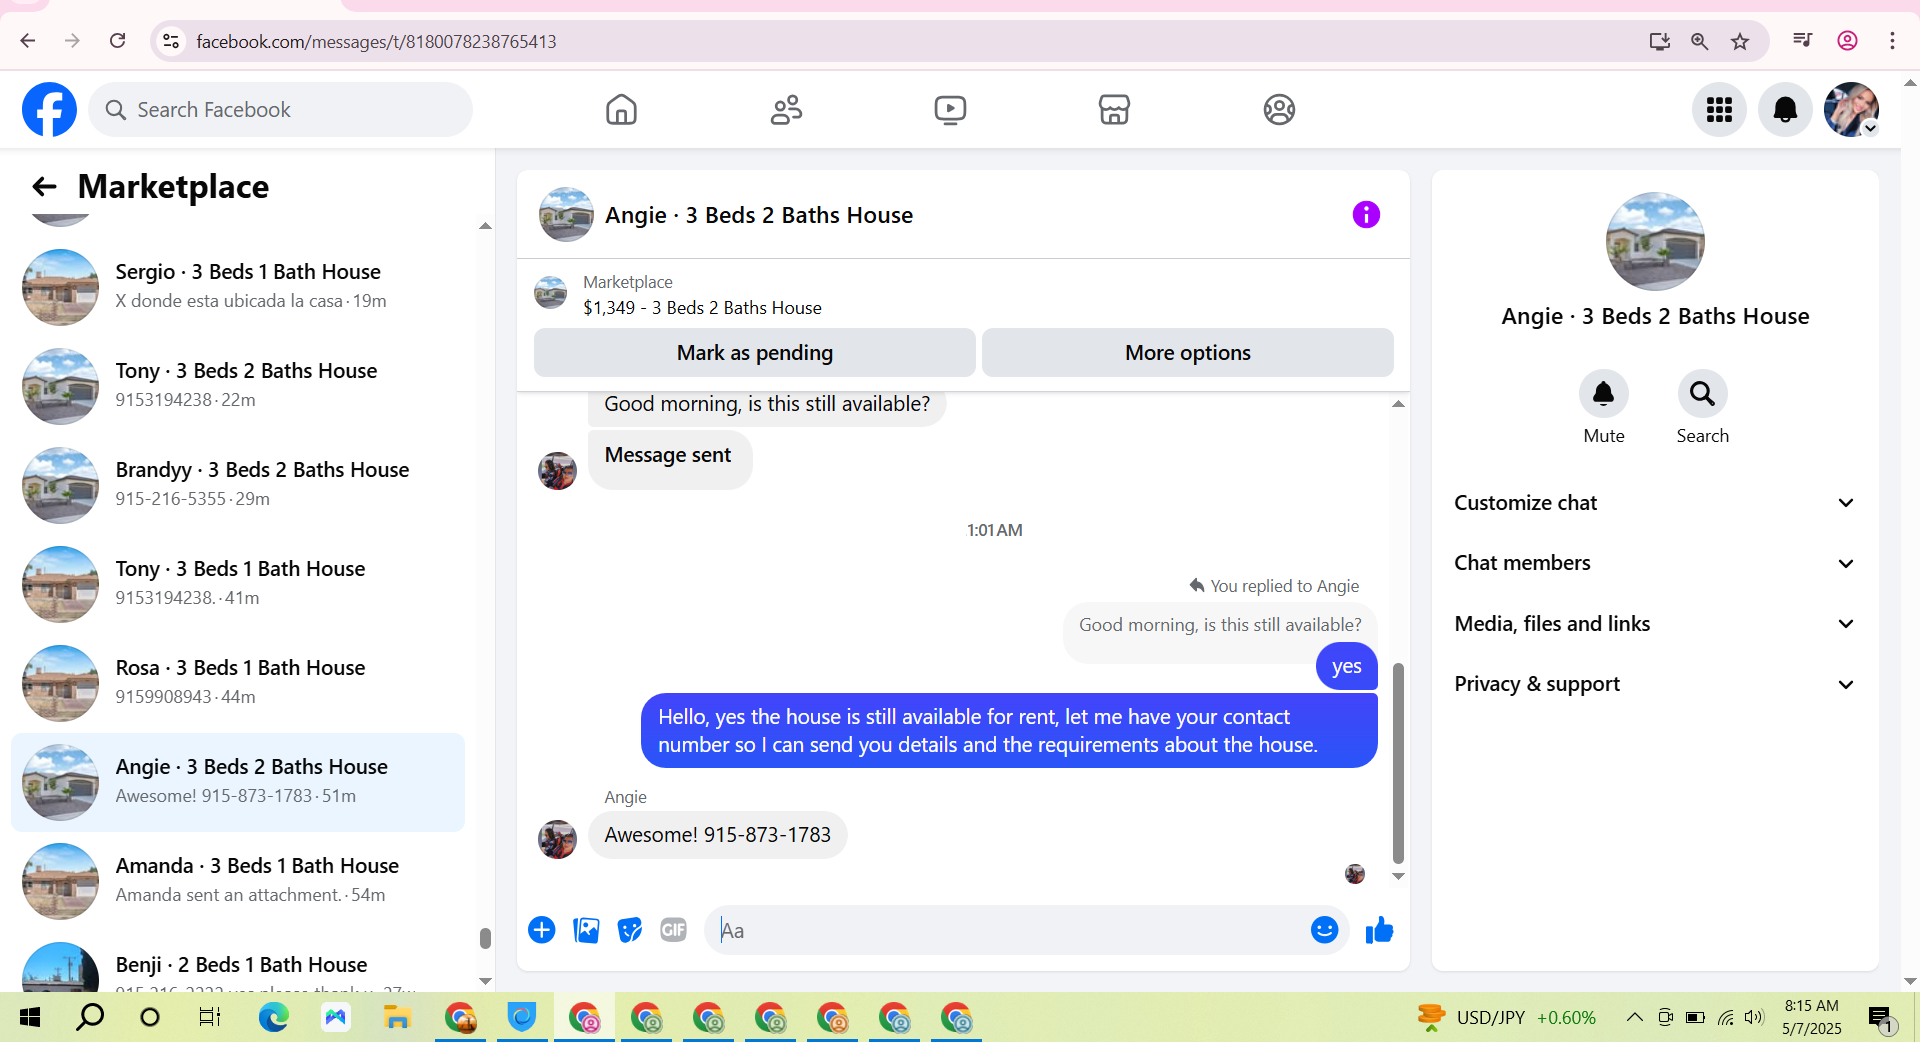The image size is (1920, 1042).
Task: Attach a photo with the image icon
Action: (x=586, y=930)
